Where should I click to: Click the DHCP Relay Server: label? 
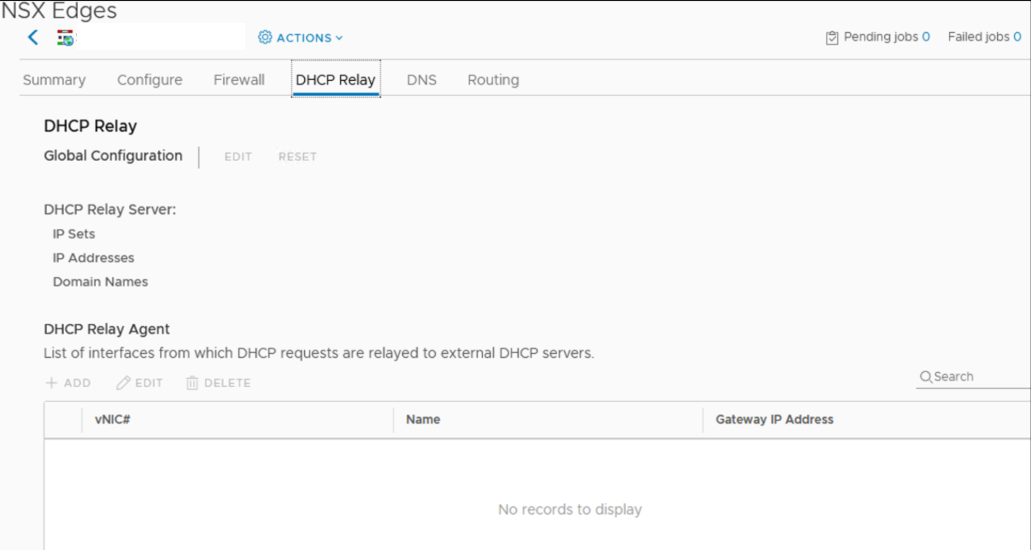click(110, 210)
